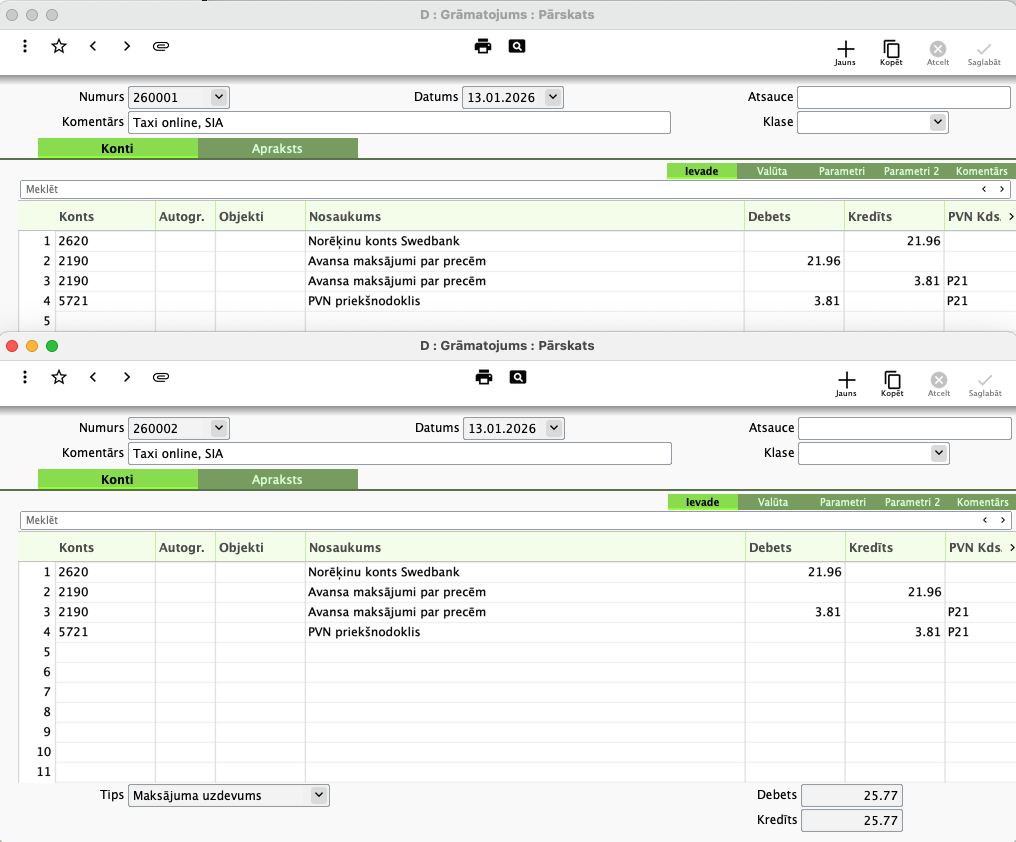The width and height of the screenshot is (1016, 842).
Task: Click Atsauce input field in record 260002
Action: (x=904, y=428)
